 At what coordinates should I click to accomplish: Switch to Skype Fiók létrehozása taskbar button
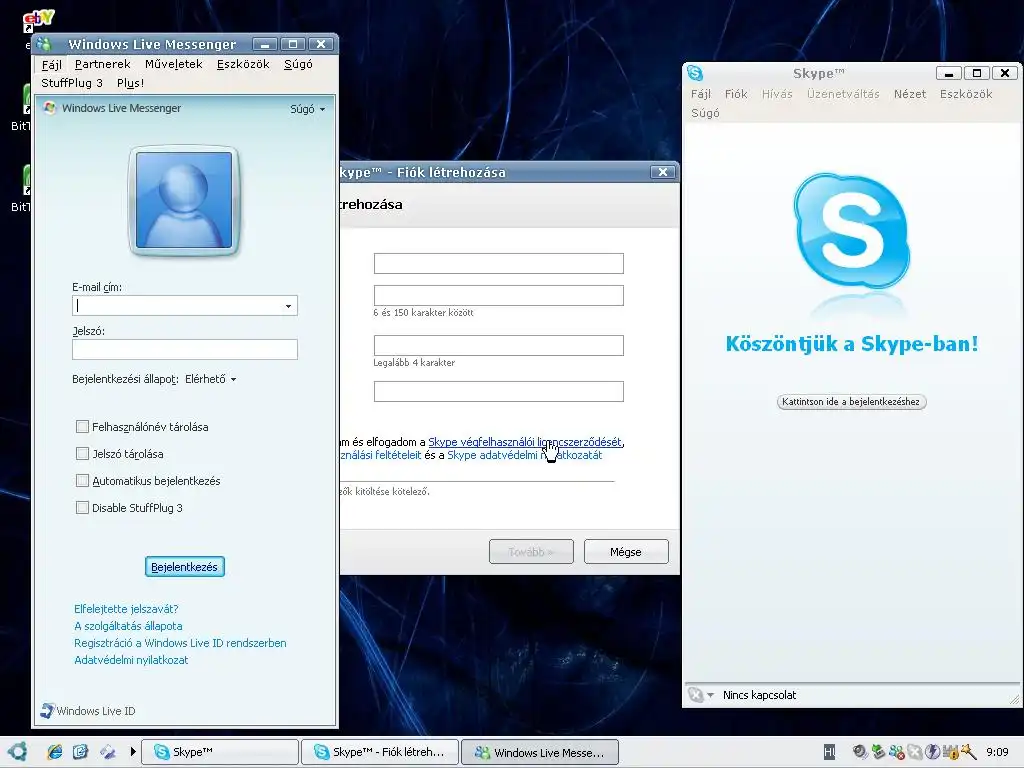380,752
